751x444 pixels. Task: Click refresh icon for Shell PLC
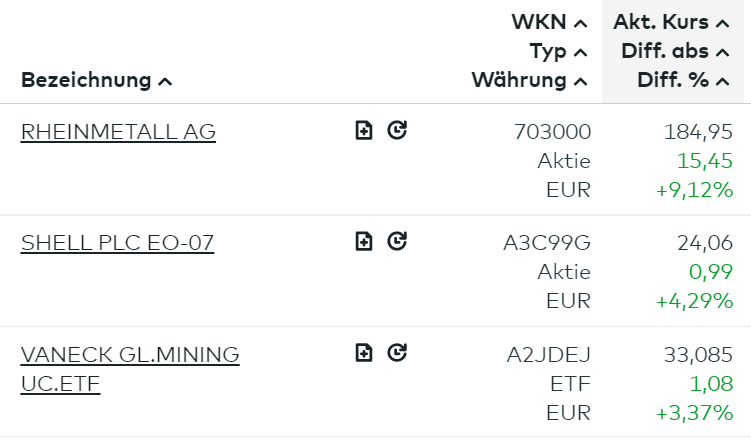tap(397, 240)
